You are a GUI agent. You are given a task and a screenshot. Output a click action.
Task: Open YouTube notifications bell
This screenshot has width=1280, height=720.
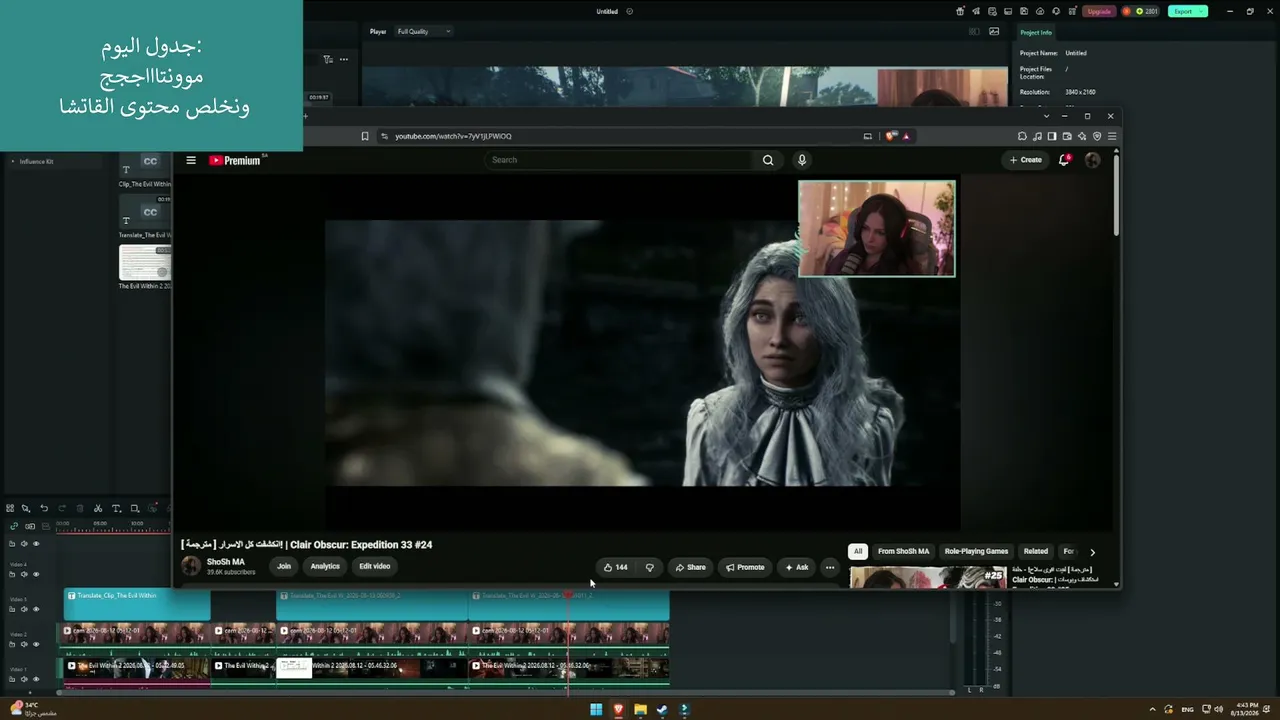(1064, 160)
